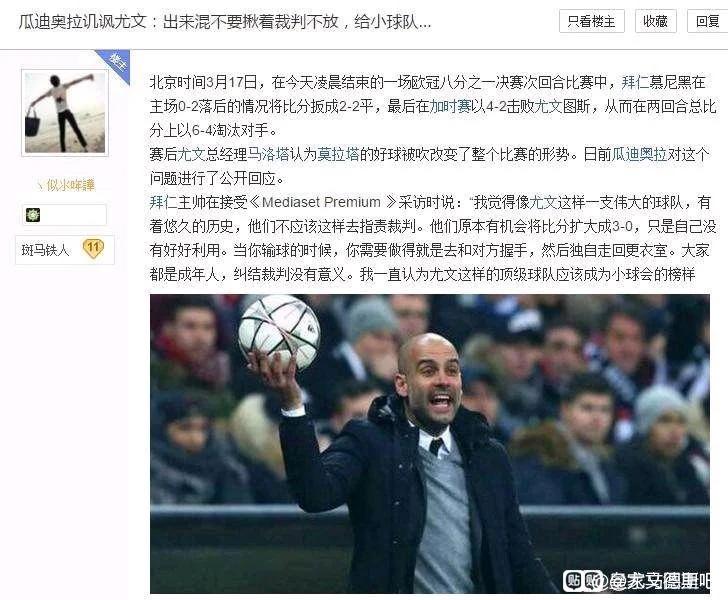Open the username link 似水味譁

pos(66,185)
